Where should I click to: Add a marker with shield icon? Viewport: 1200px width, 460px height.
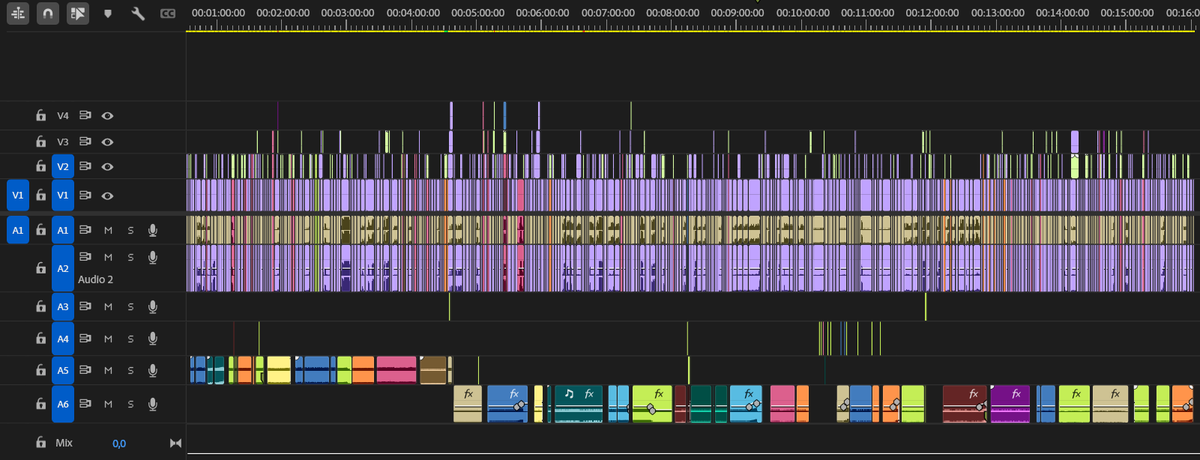click(x=108, y=14)
